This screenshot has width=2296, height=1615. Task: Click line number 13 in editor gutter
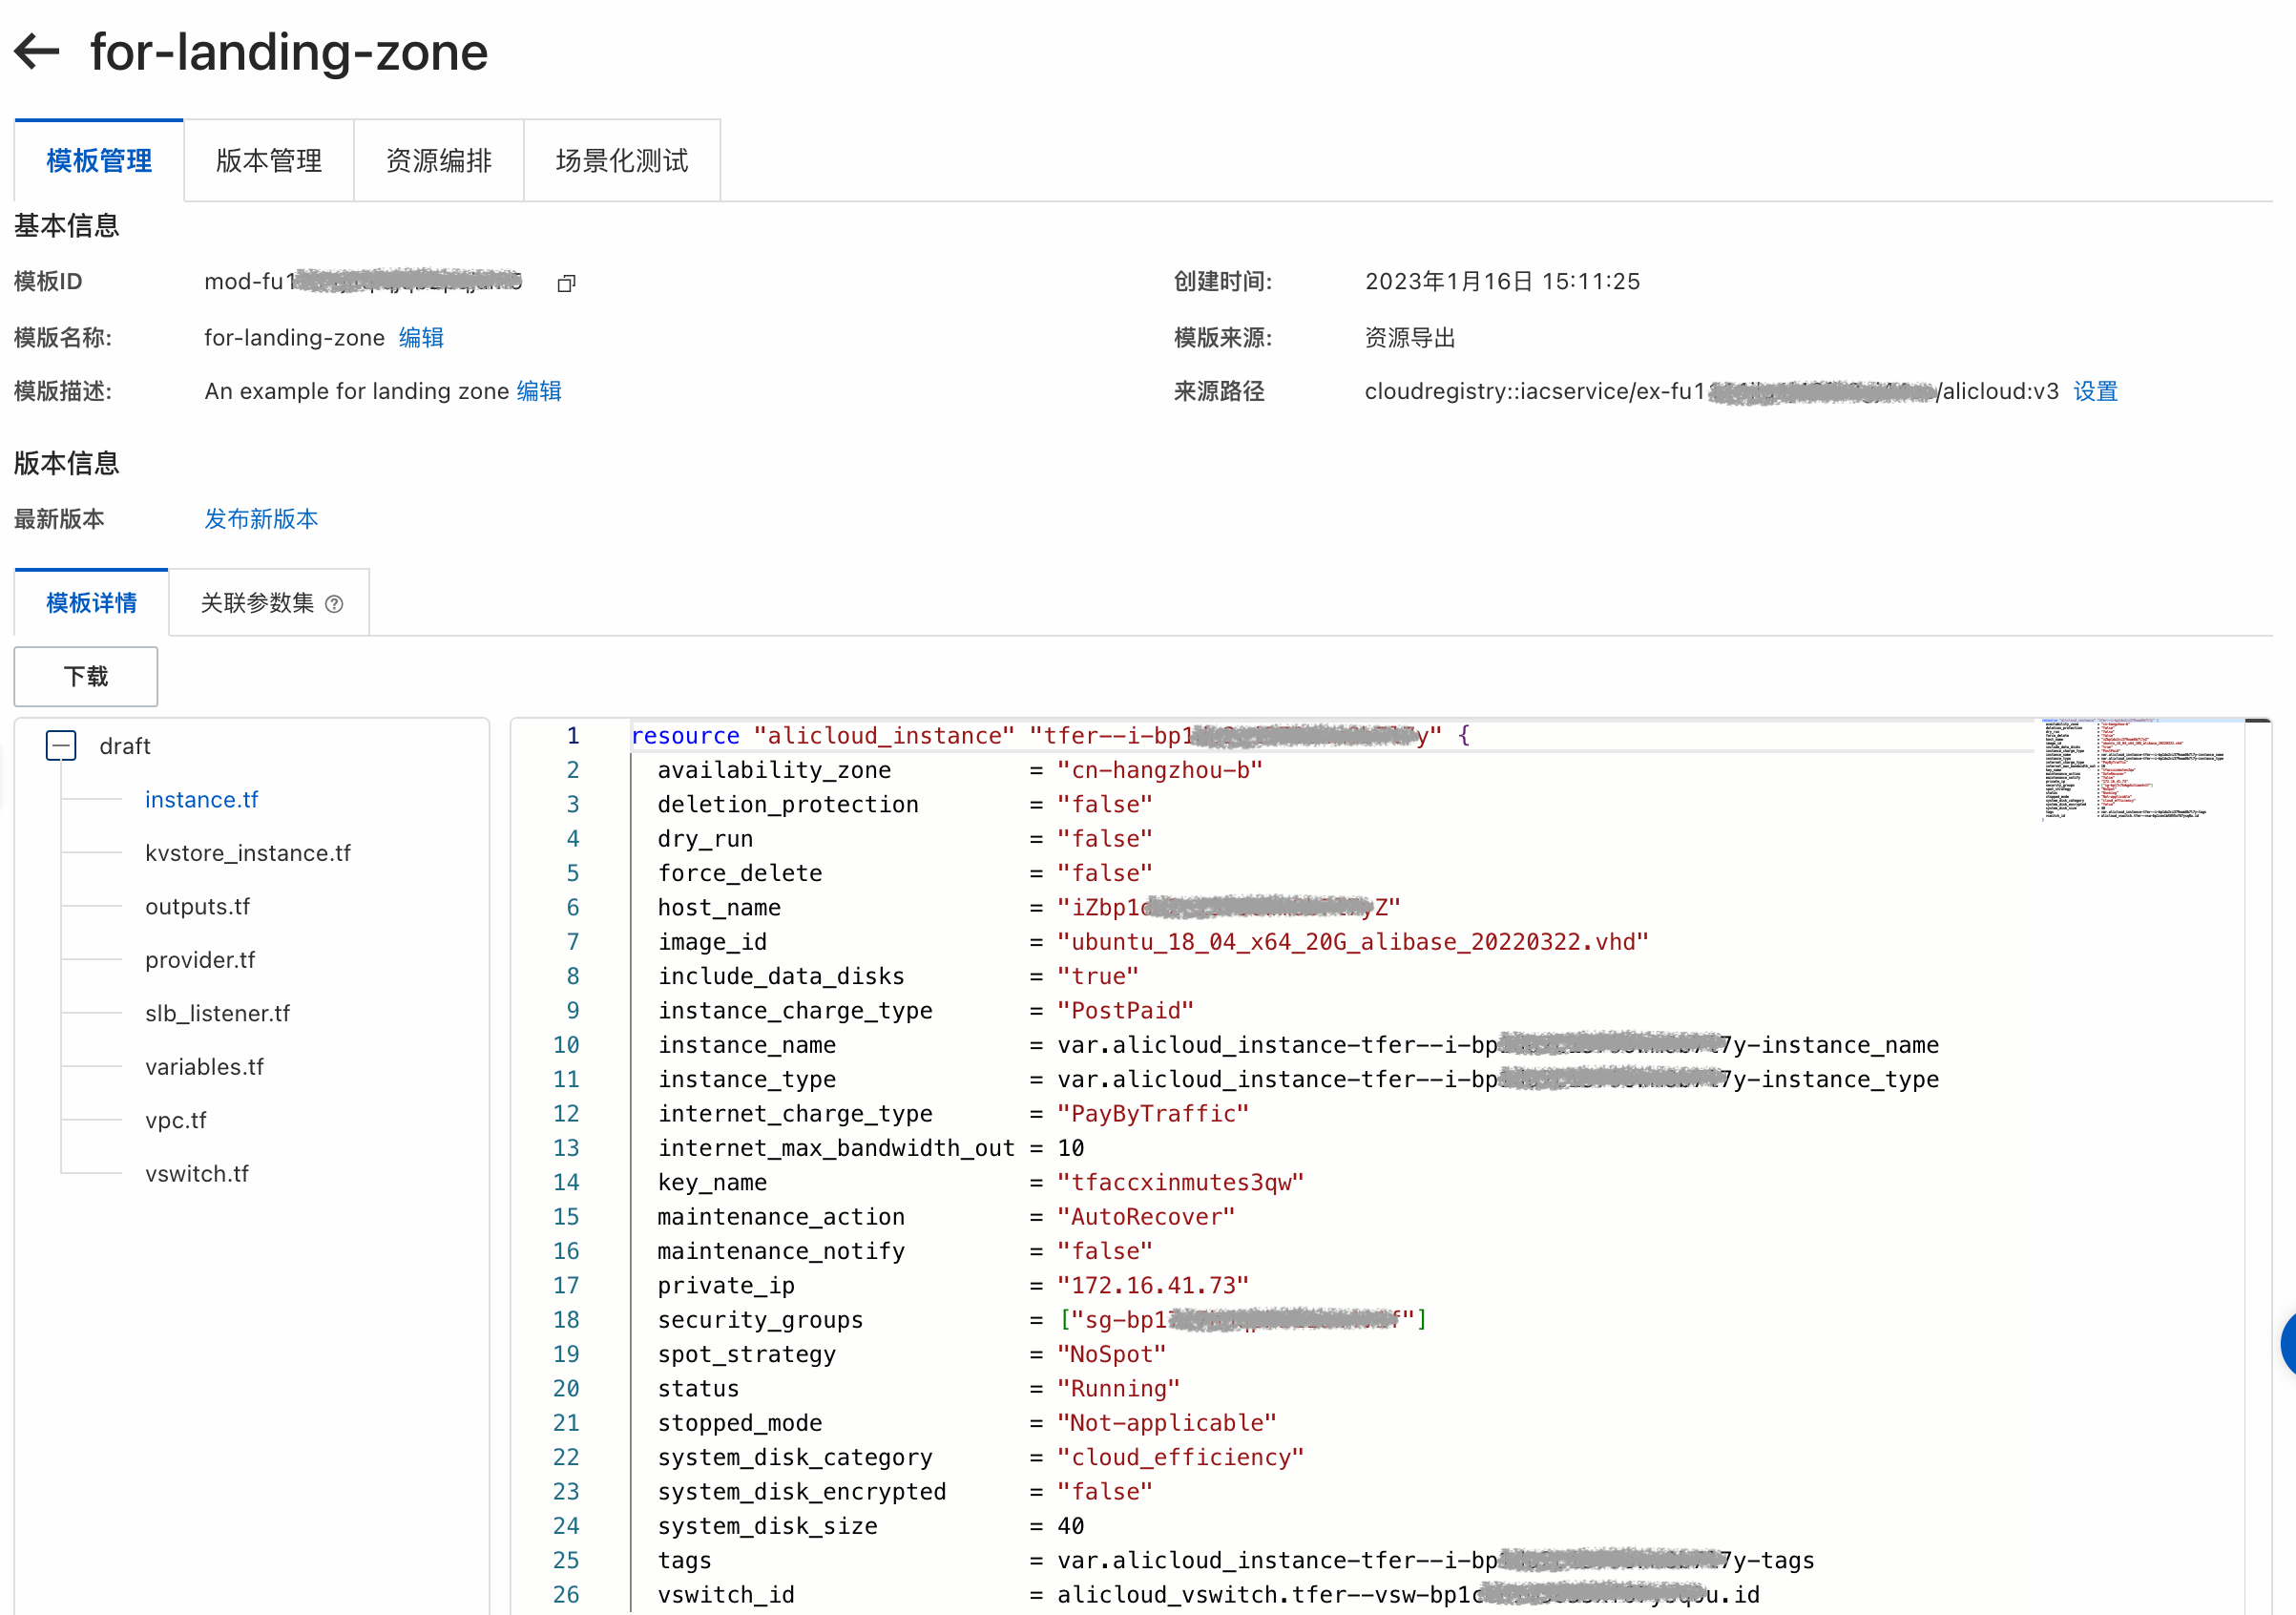click(x=566, y=1148)
